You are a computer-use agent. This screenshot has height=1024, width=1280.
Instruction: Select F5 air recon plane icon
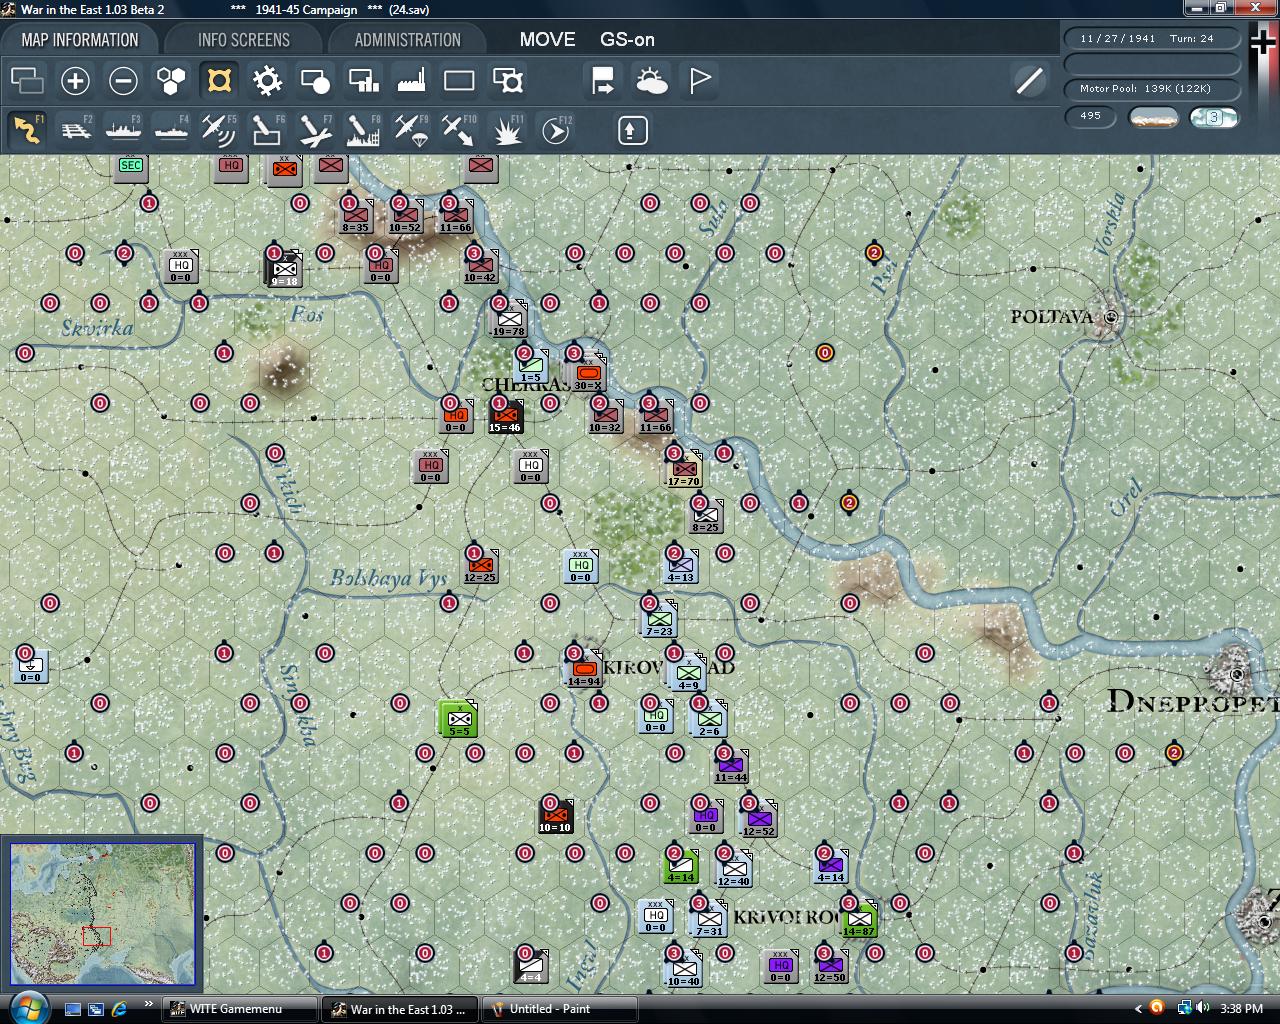coord(219,130)
